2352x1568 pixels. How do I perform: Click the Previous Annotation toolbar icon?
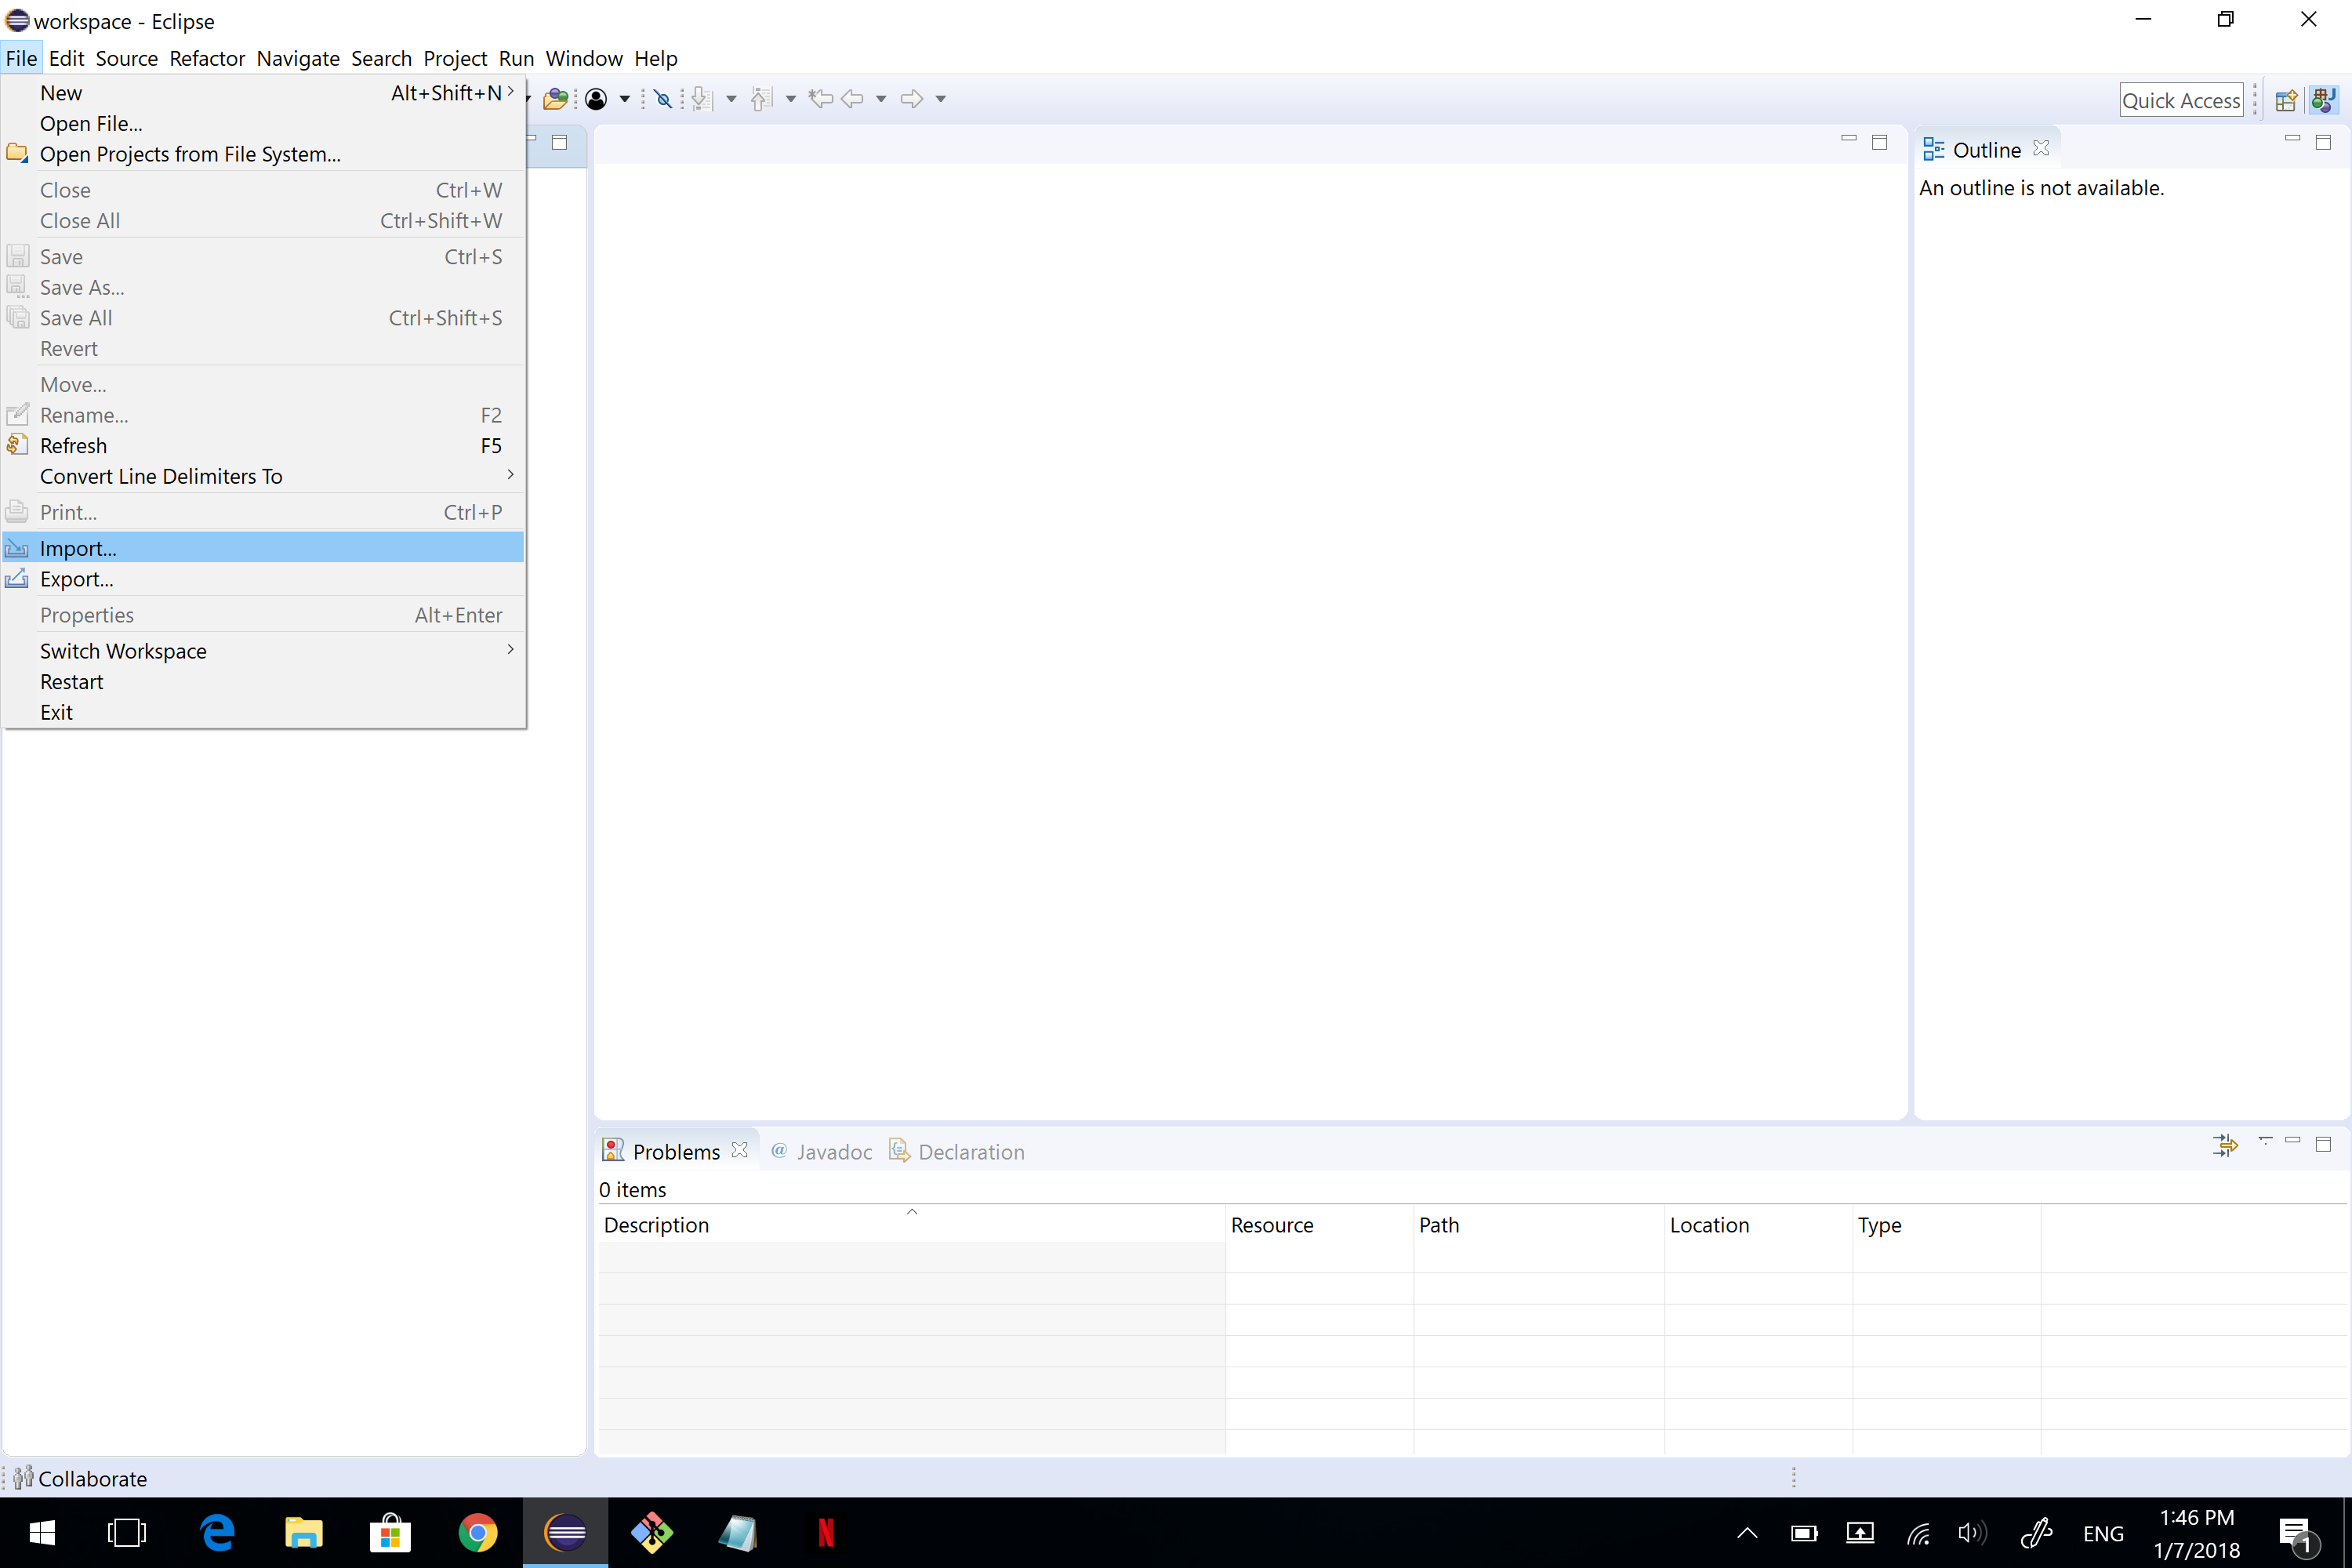[762, 98]
